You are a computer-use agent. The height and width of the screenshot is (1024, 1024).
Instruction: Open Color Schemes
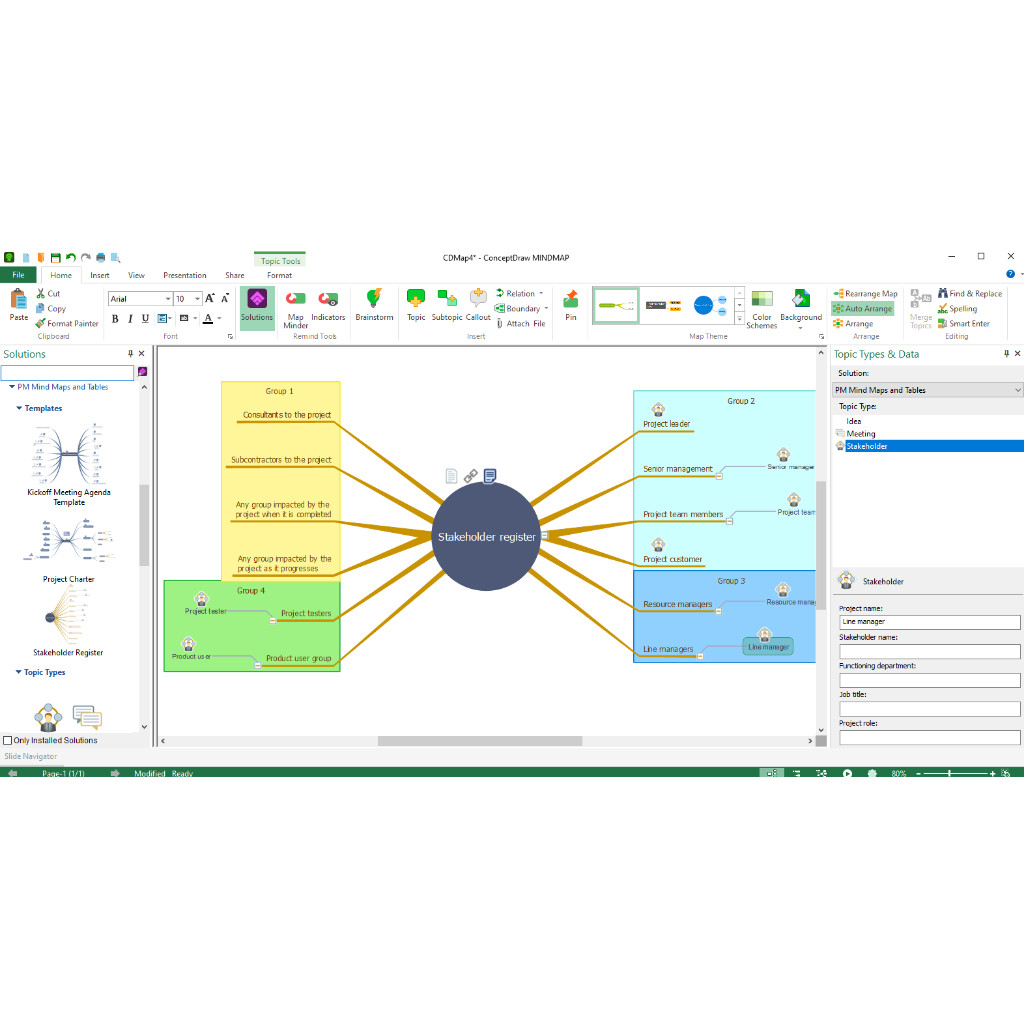[x=761, y=309]
